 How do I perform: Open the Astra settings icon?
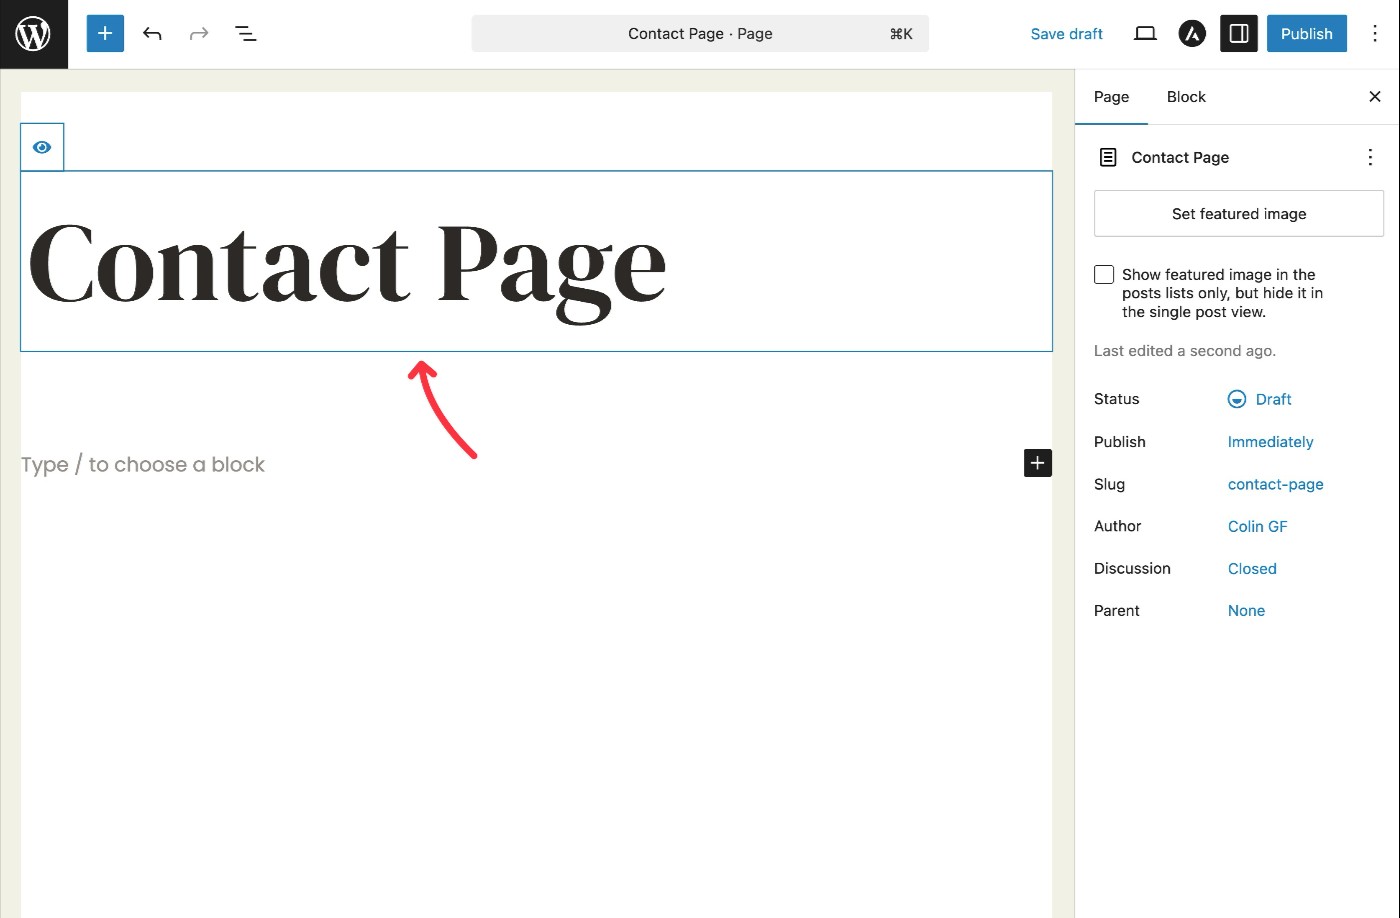1192,34
